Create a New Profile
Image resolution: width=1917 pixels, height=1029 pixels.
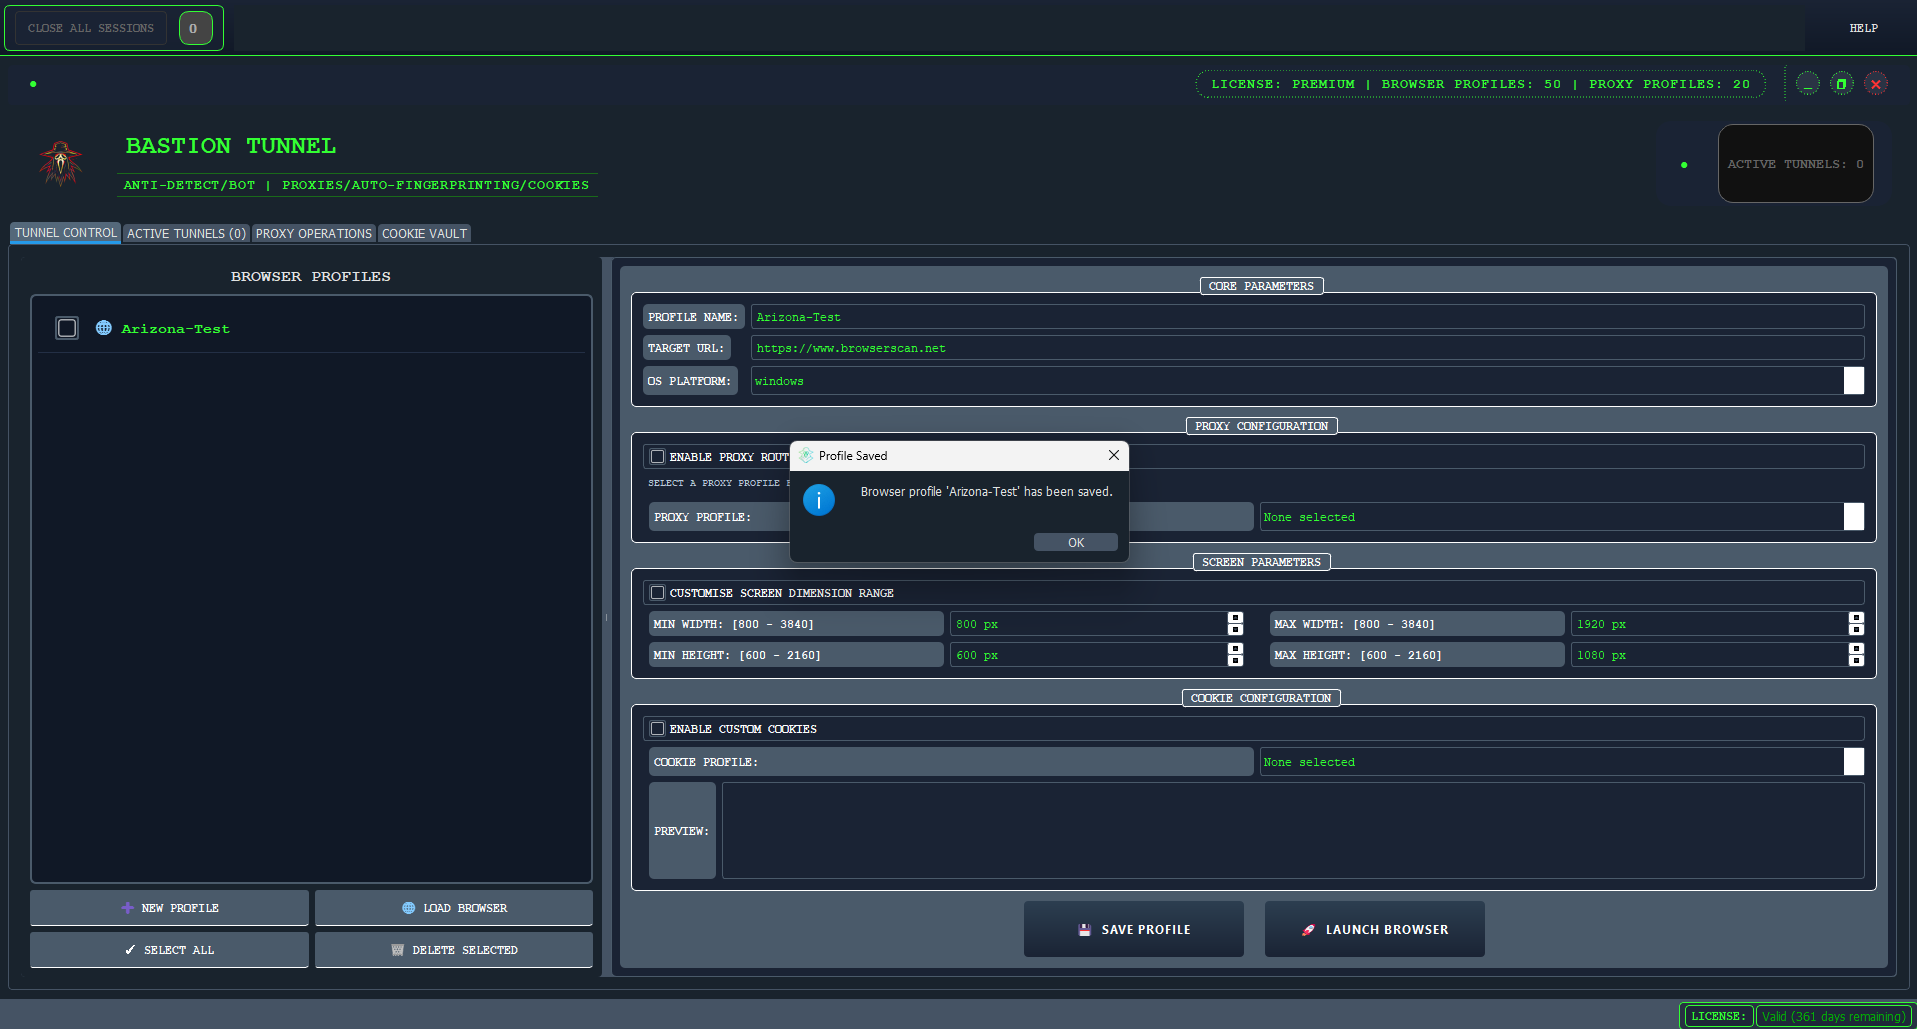click(x=169, y=908)
